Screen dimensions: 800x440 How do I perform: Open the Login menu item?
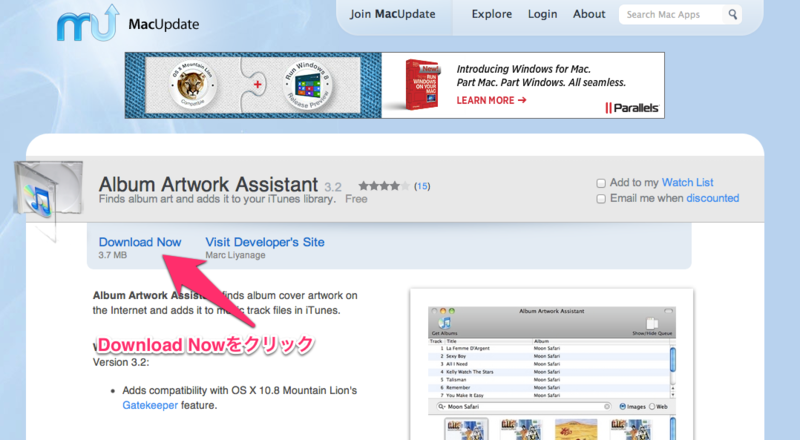point(542,14)
